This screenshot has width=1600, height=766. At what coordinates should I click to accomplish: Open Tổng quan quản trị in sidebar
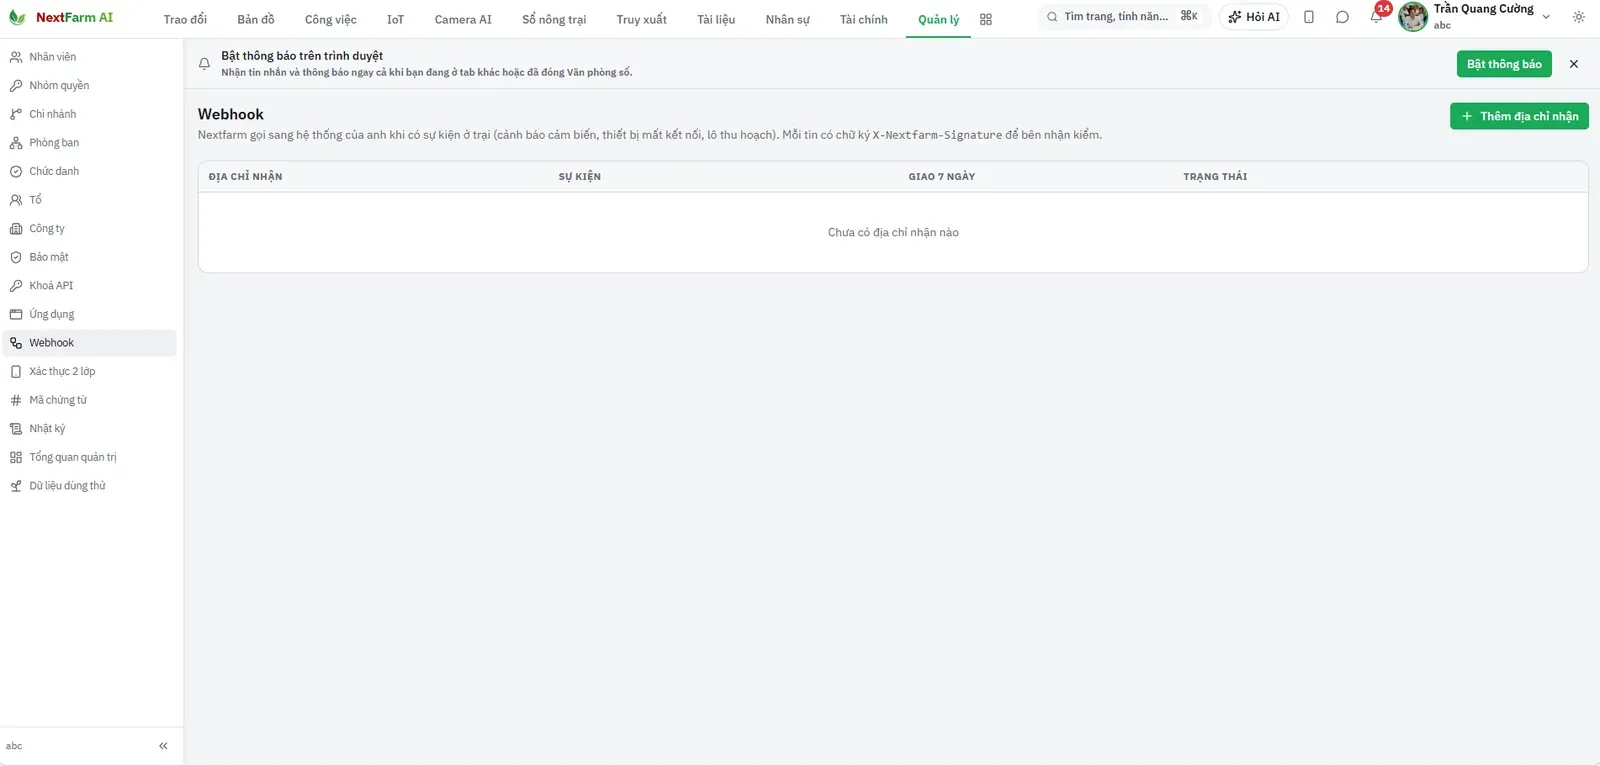coord(90,457)
